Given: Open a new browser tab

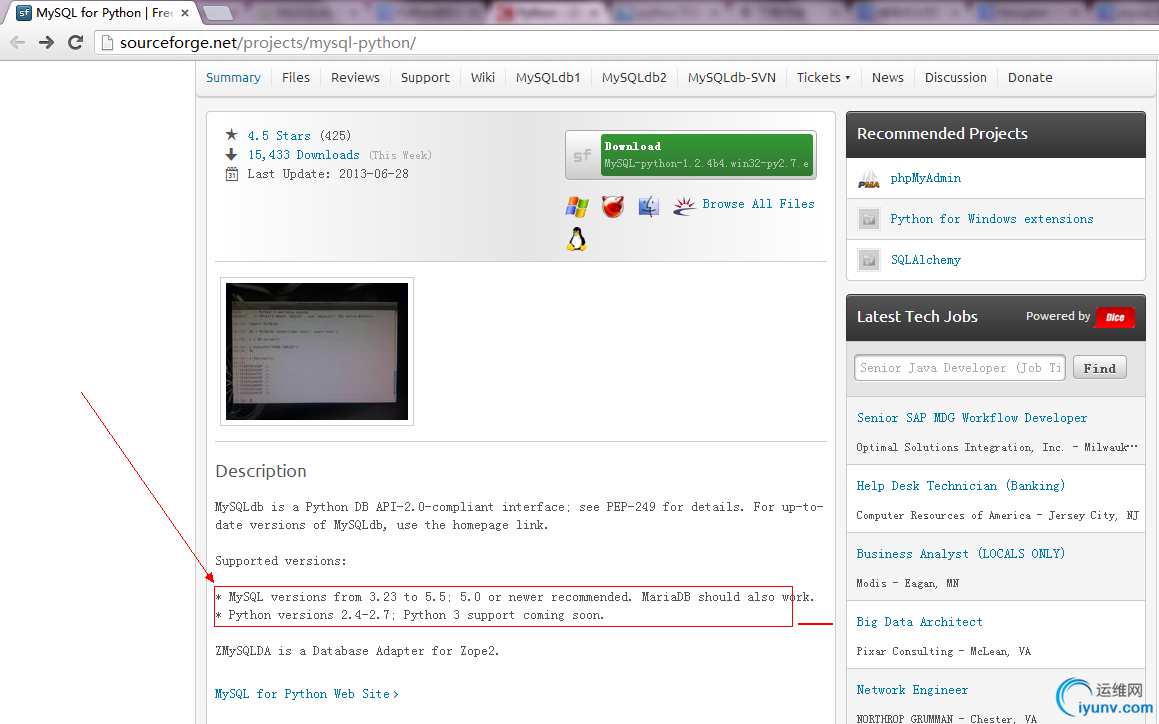Looking at the screenshot, I should click(217, 13).
